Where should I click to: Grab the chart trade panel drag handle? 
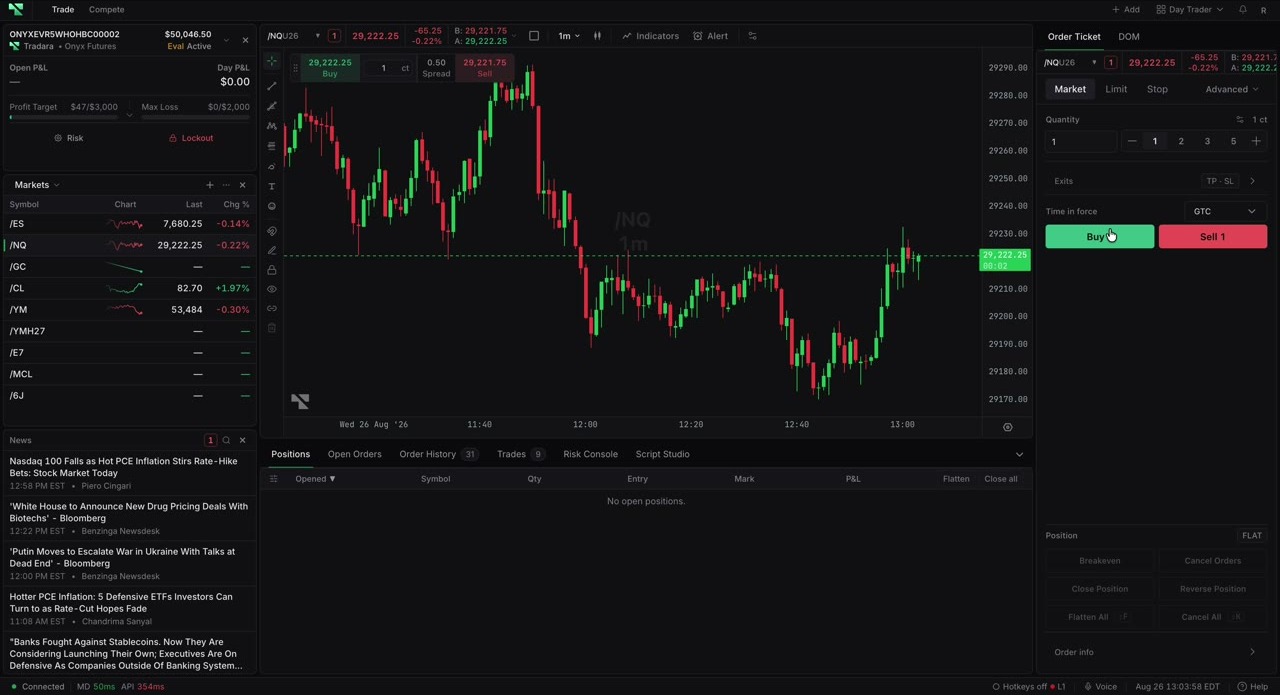[295, 68]
